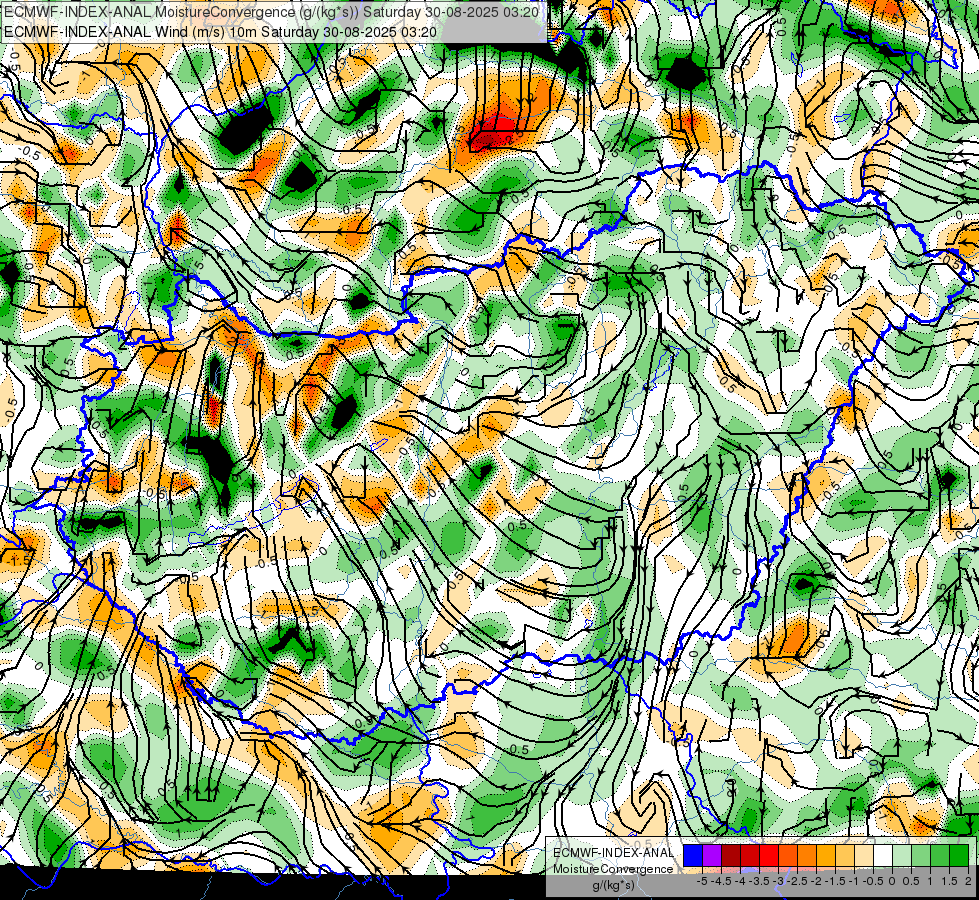Click the -3.5 tick label on the scale

click(760, 881)
